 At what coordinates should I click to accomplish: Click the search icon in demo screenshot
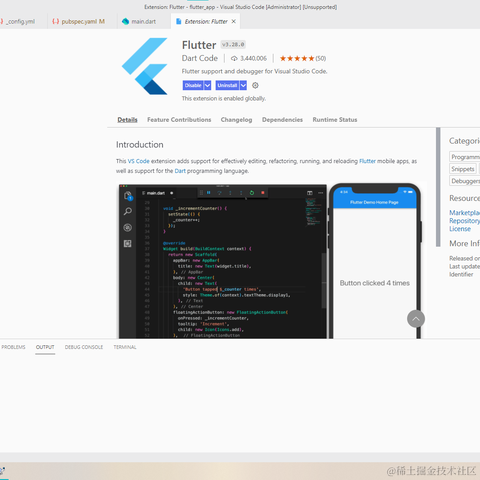128,211
